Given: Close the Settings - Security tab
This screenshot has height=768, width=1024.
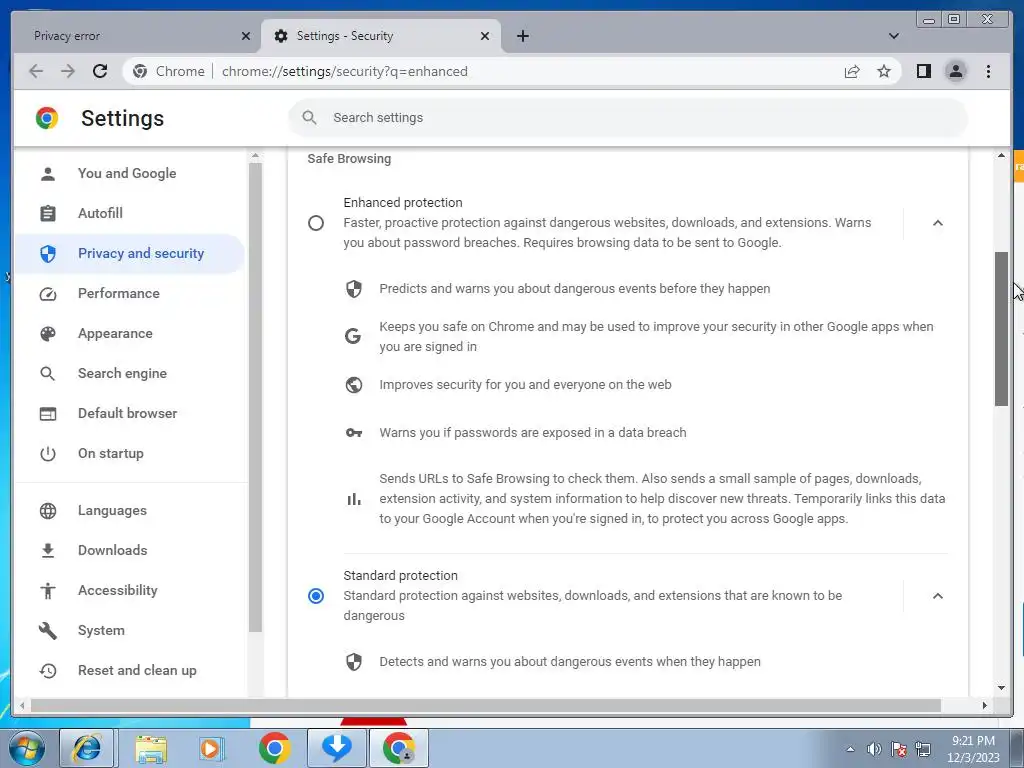Looking at the screenshot, I should click(485, 36).
